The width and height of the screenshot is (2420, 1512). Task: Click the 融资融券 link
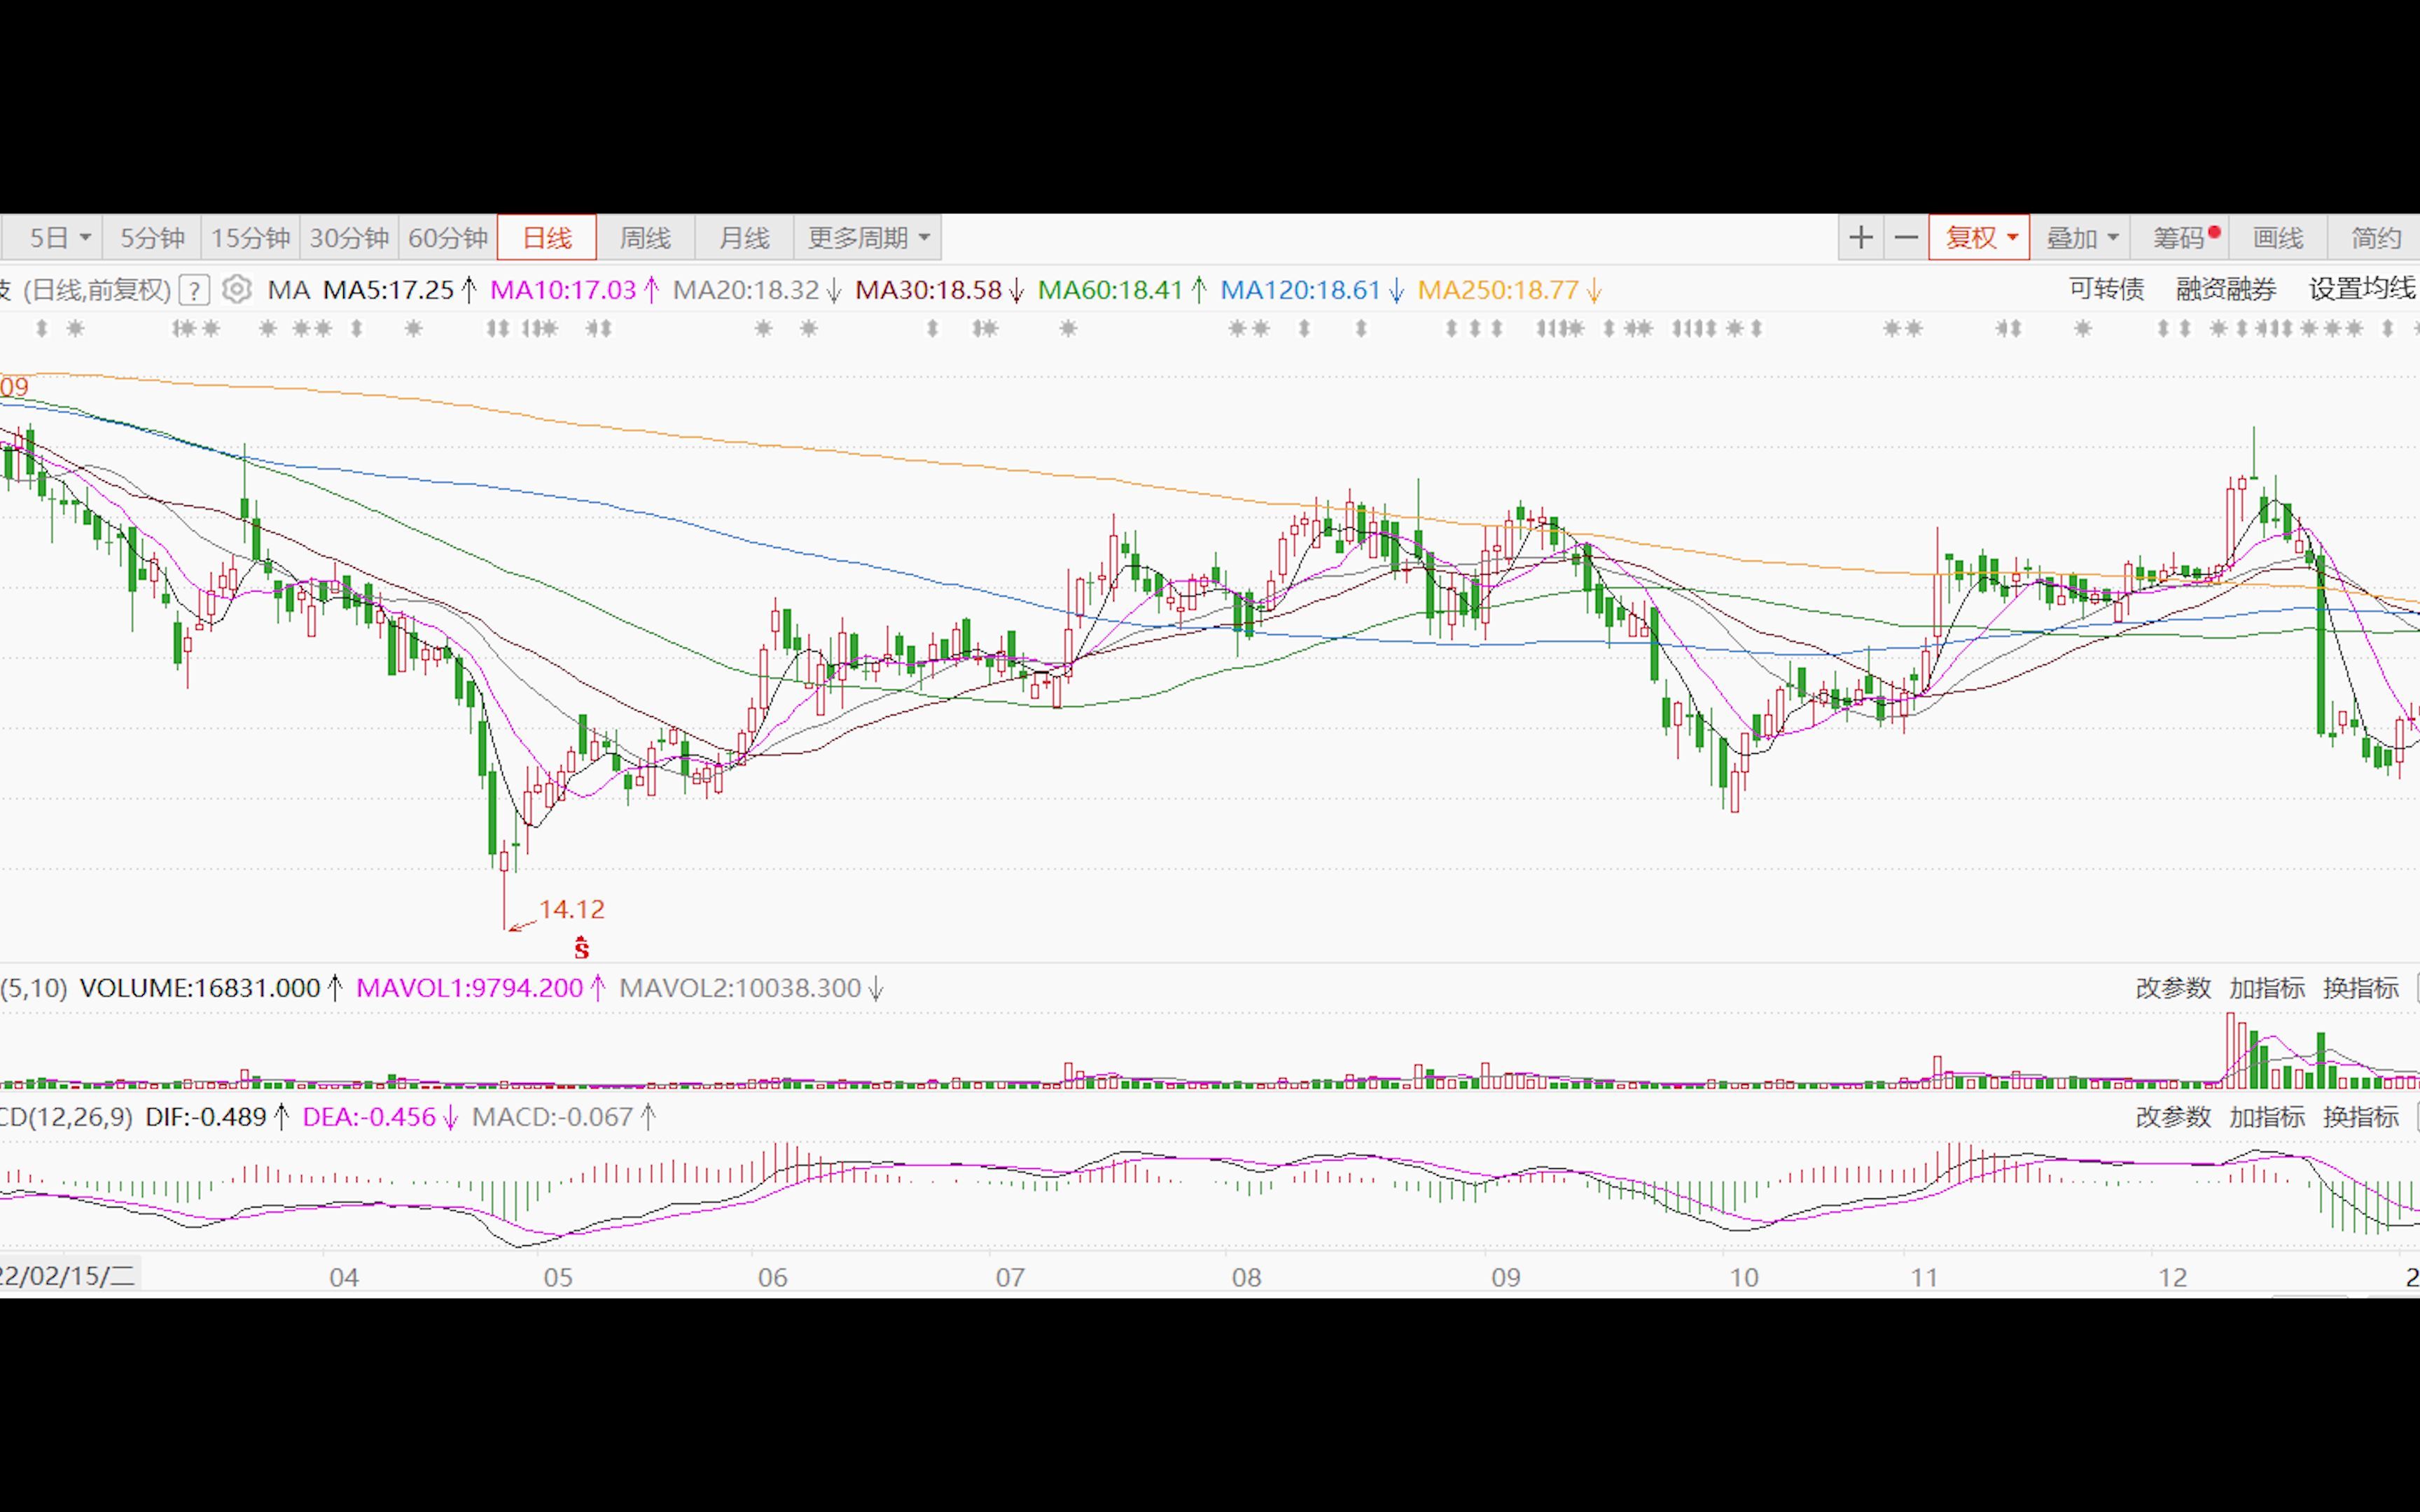(2226, 290)
